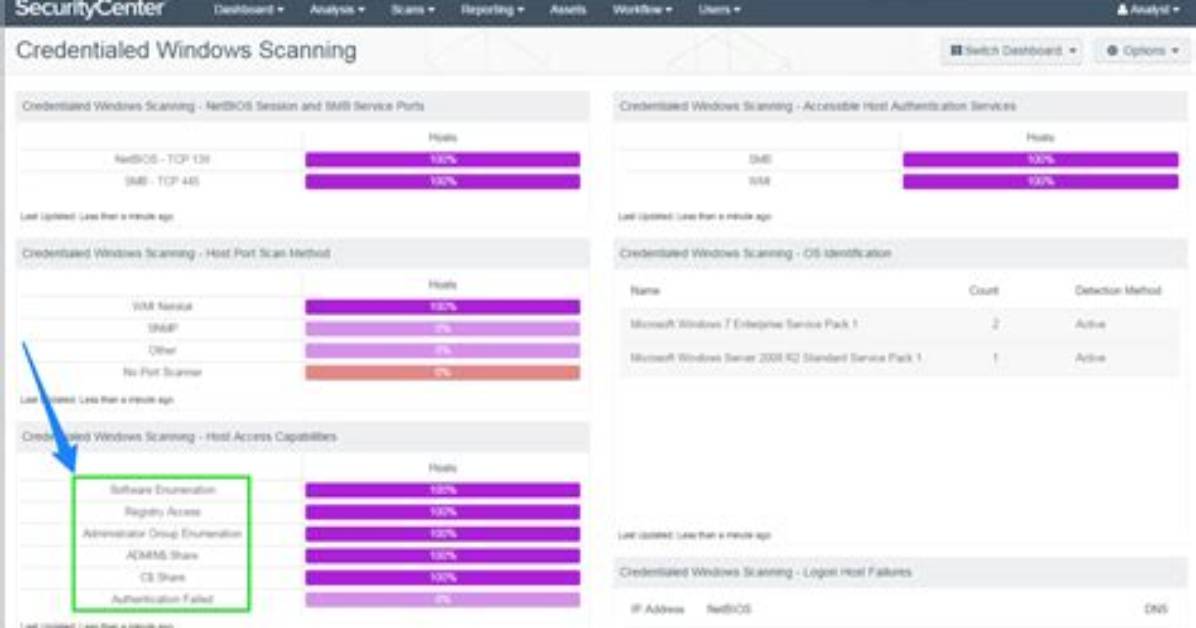
Task: Select the NetBIOS - TCP 139 row label
Action: point(162,159)
